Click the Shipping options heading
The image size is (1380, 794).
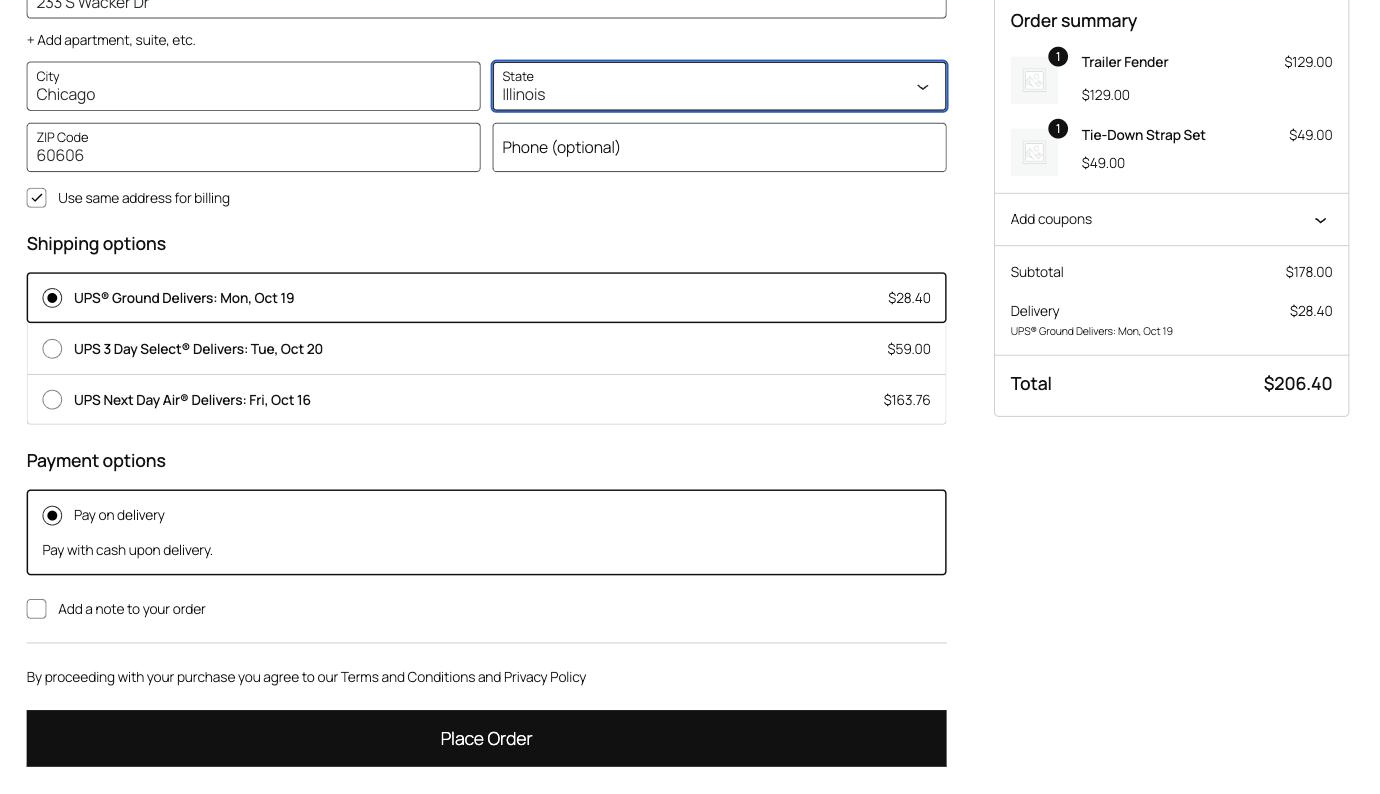tap(96, 244)
